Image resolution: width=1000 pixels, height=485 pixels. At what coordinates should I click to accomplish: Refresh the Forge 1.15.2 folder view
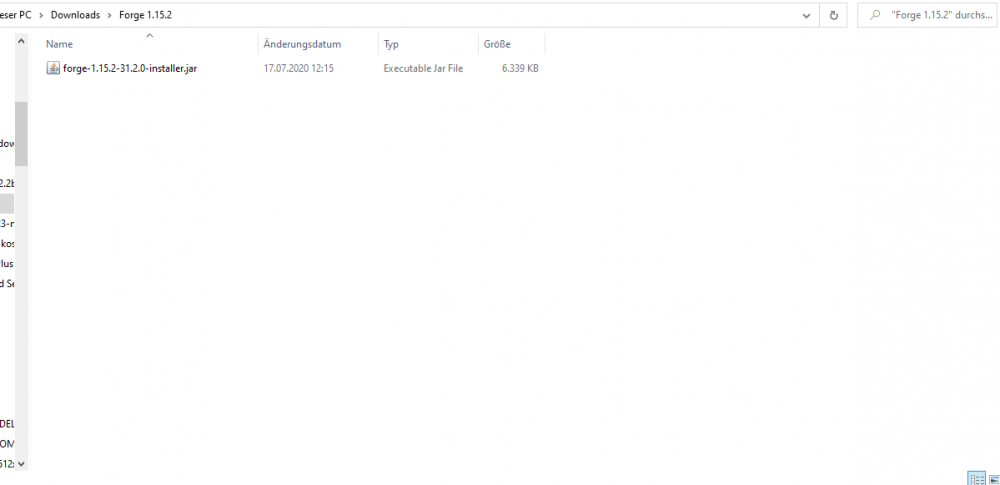click(834, 15)
